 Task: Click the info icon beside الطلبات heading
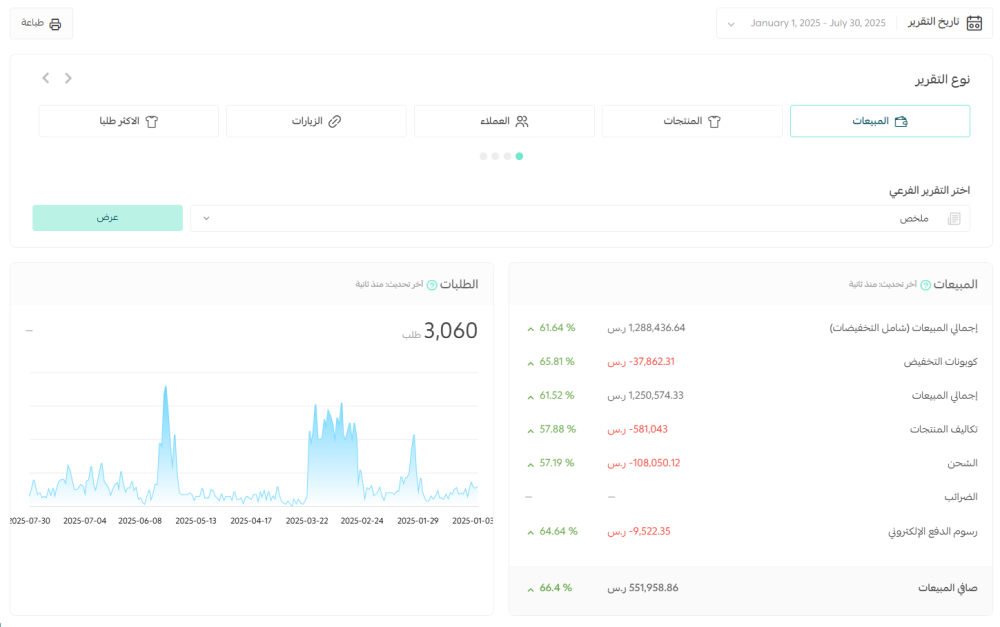432,285
